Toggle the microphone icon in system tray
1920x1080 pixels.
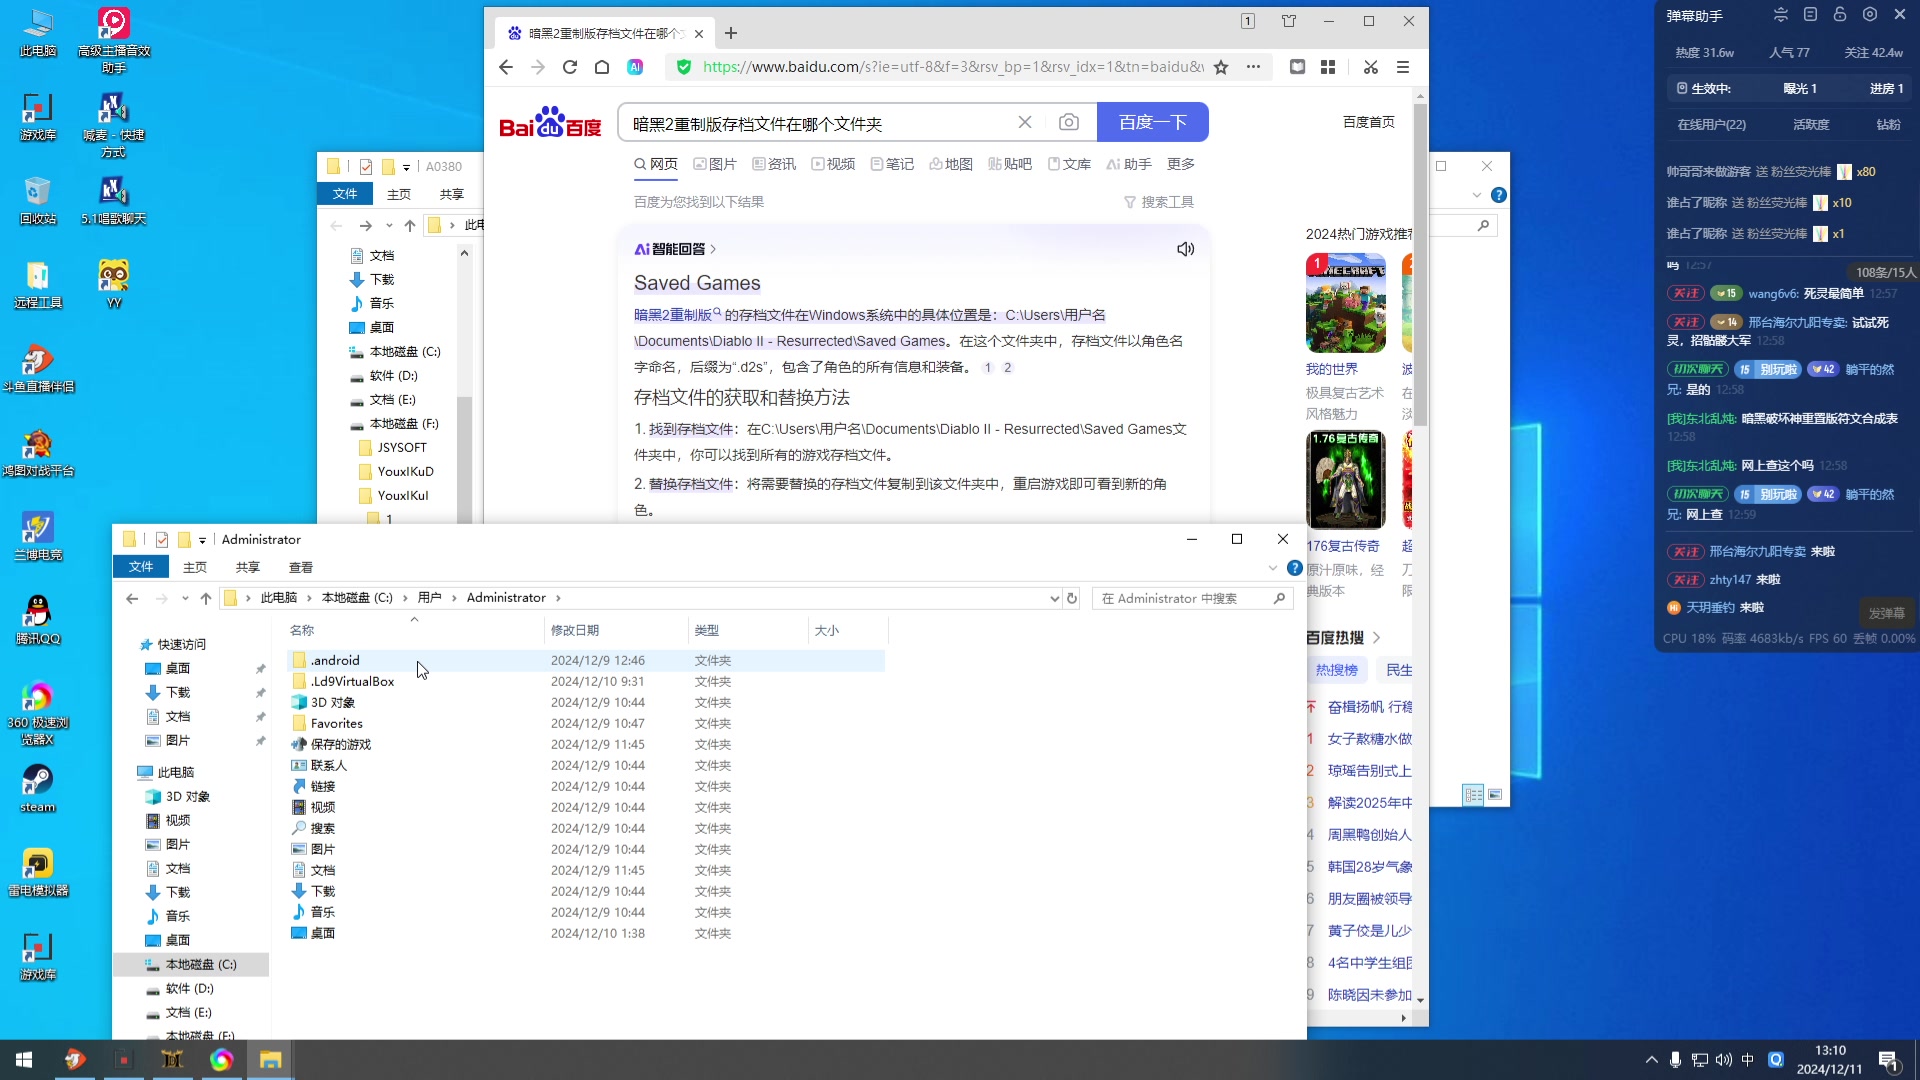(x=1675, y=1060)
